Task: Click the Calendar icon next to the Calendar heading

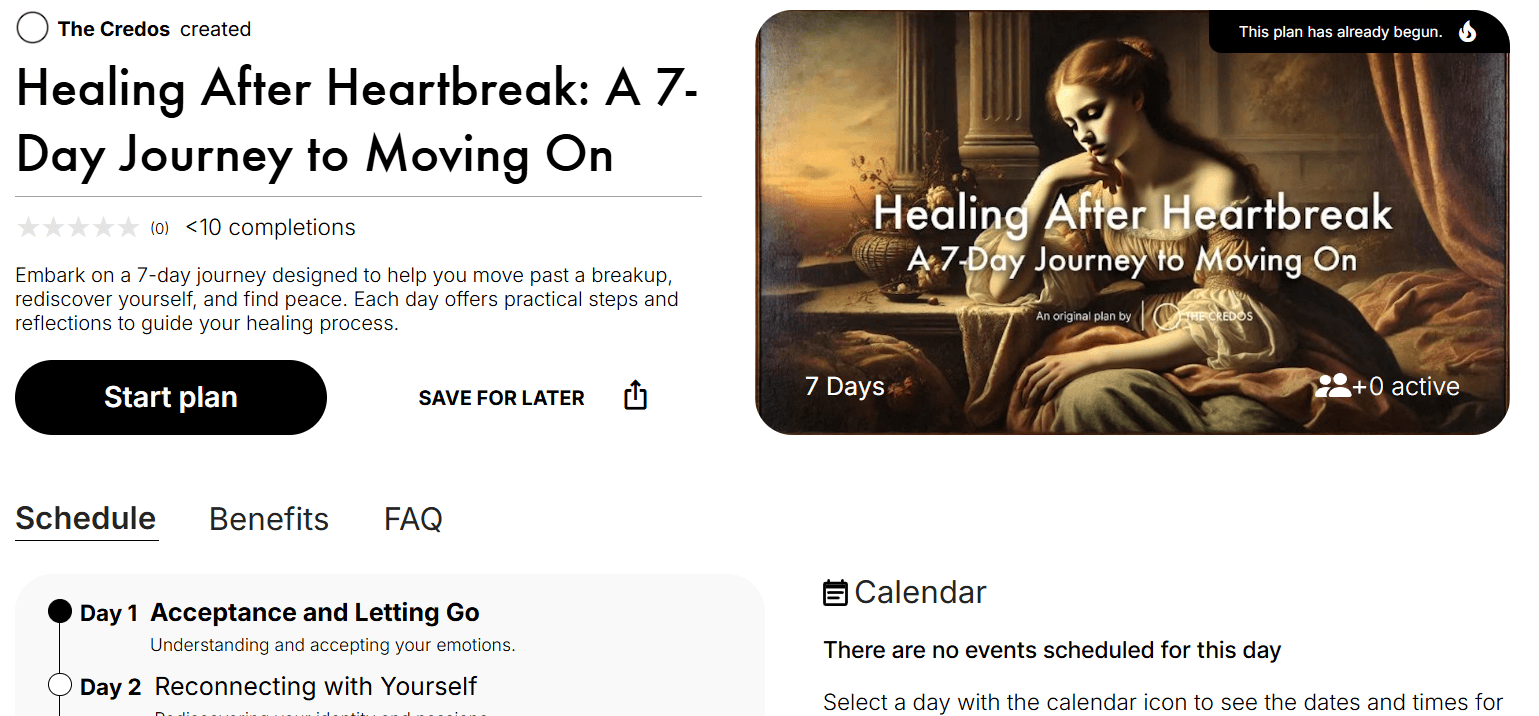Action: click(x=835, y=593)
